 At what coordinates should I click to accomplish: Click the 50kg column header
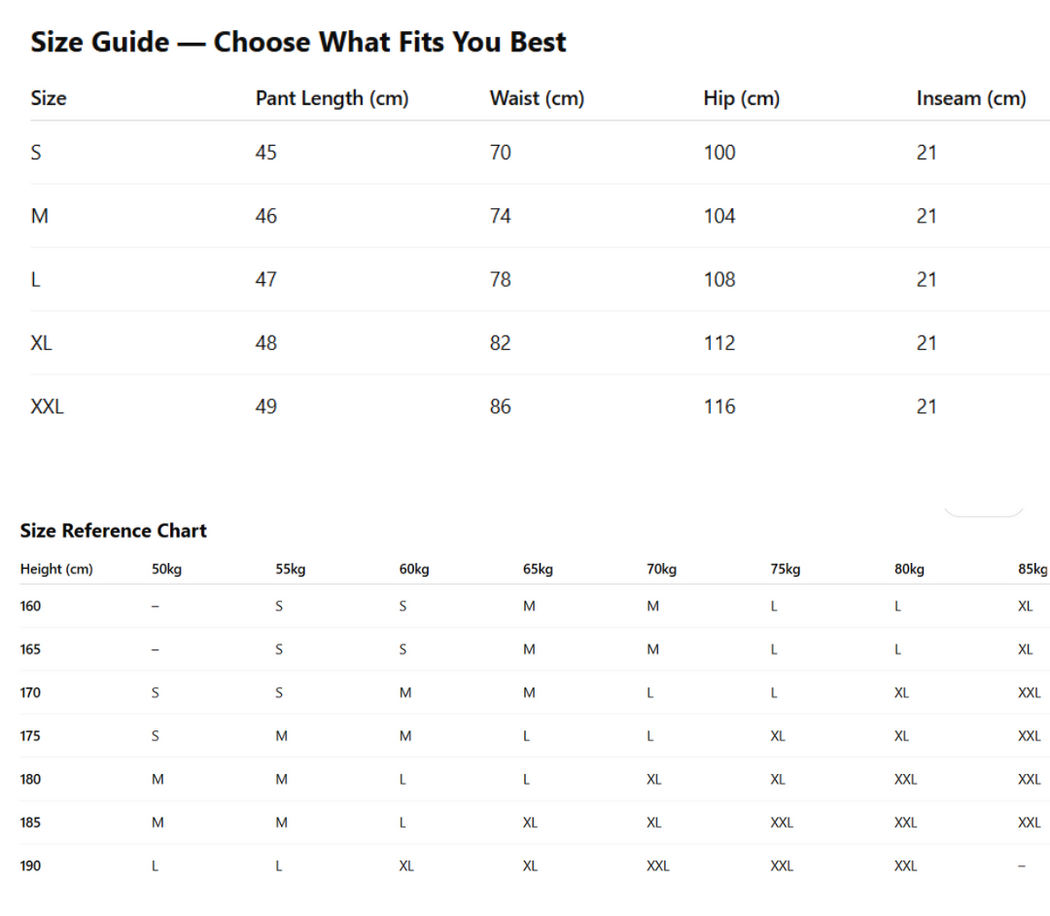166,569
